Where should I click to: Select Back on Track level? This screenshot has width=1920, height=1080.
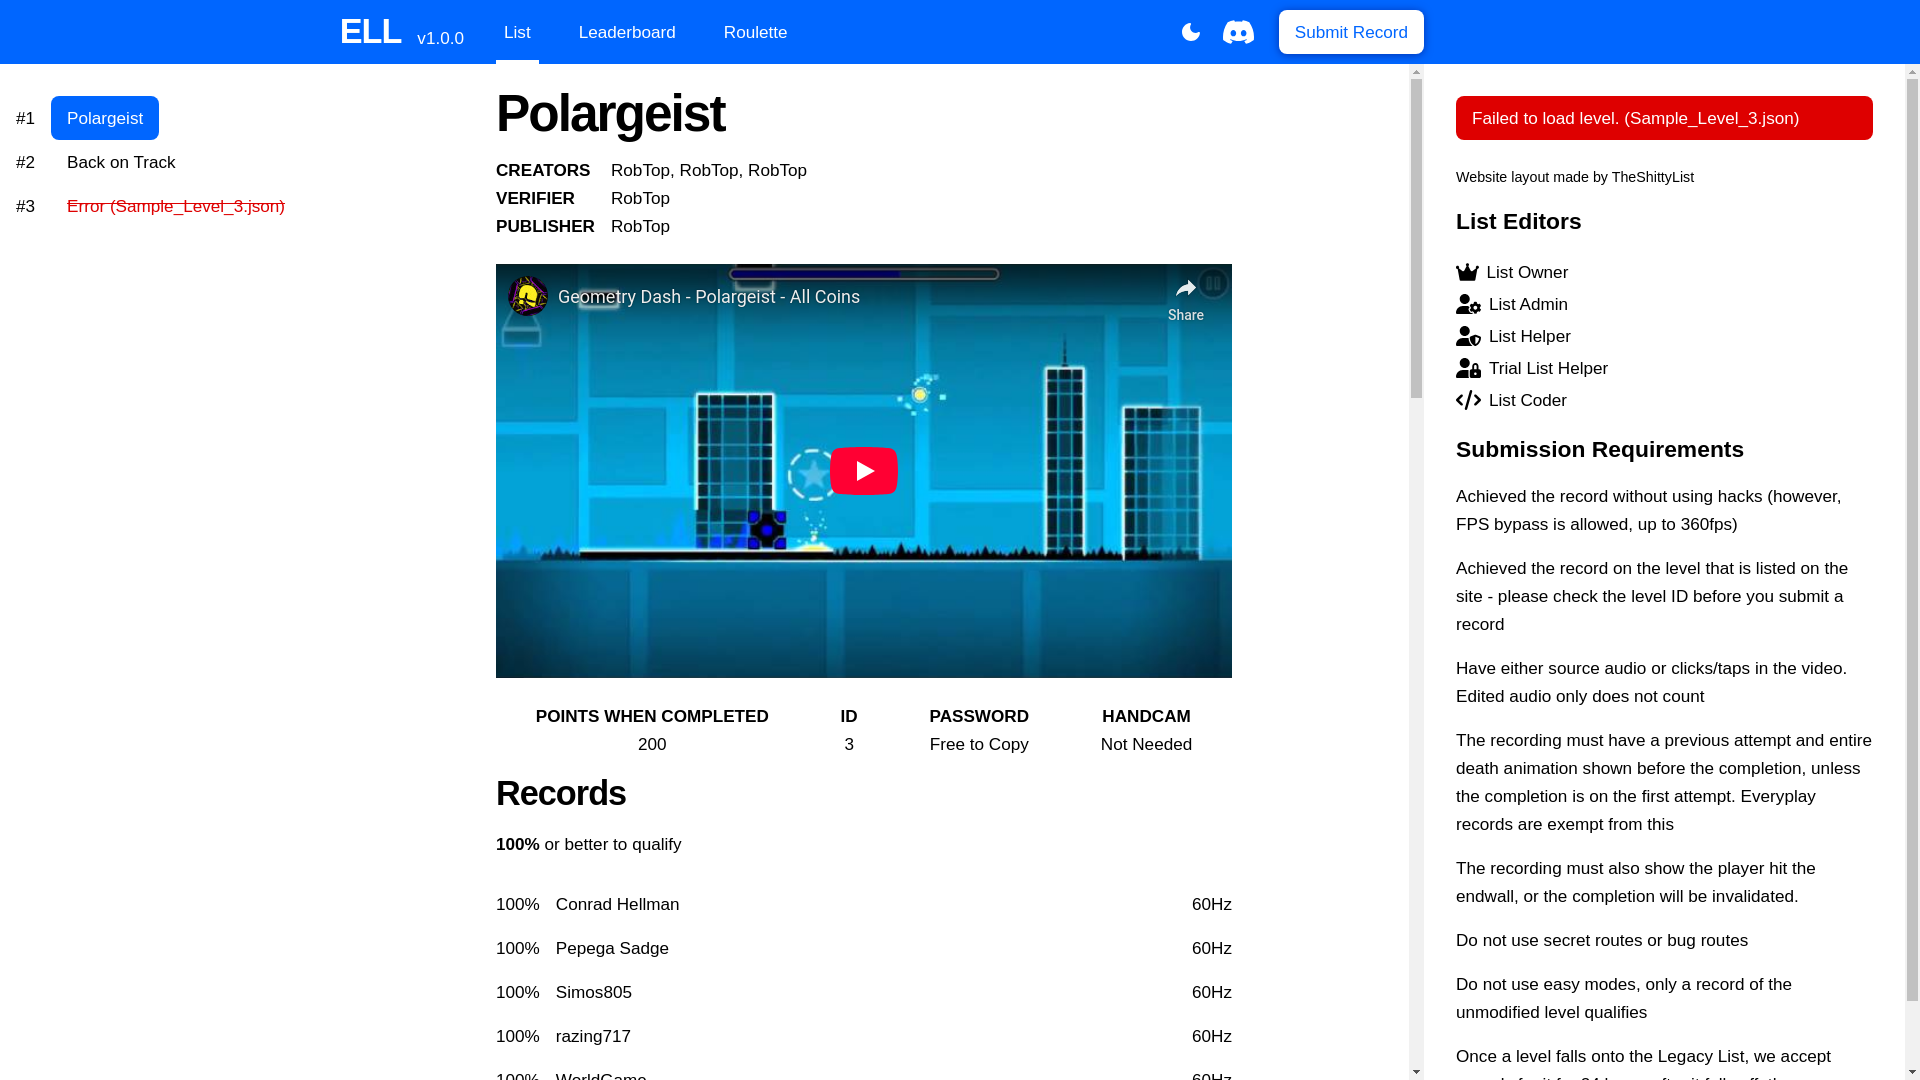(x=121, y=162)
